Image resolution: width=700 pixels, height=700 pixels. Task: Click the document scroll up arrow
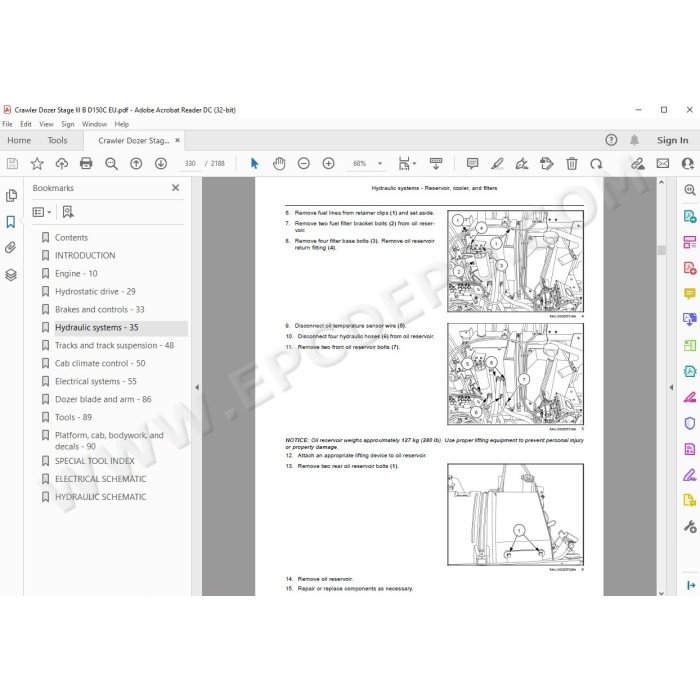click(661, 182)
